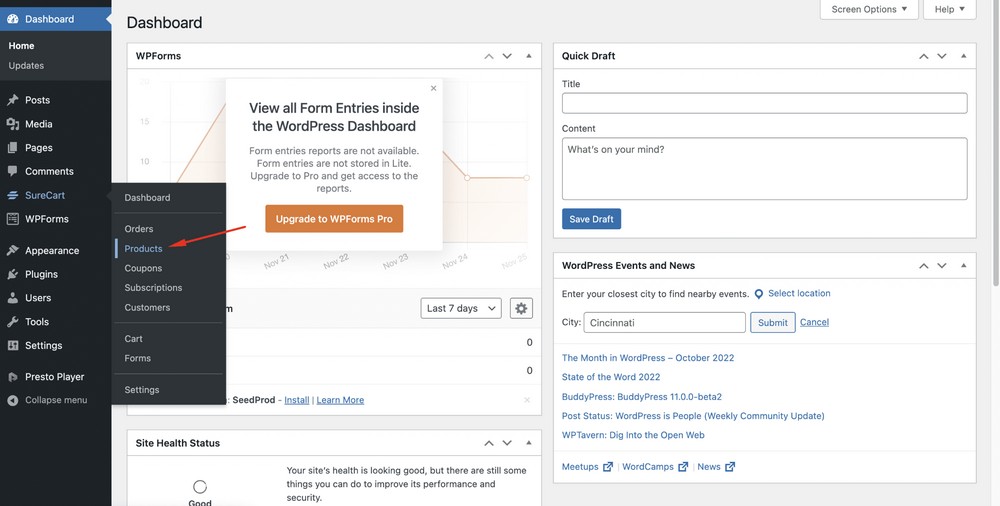Select Products in SureCart submenu
Image resolution: width=1000 pixels, height=506 pixels.
tap(143, 248)
